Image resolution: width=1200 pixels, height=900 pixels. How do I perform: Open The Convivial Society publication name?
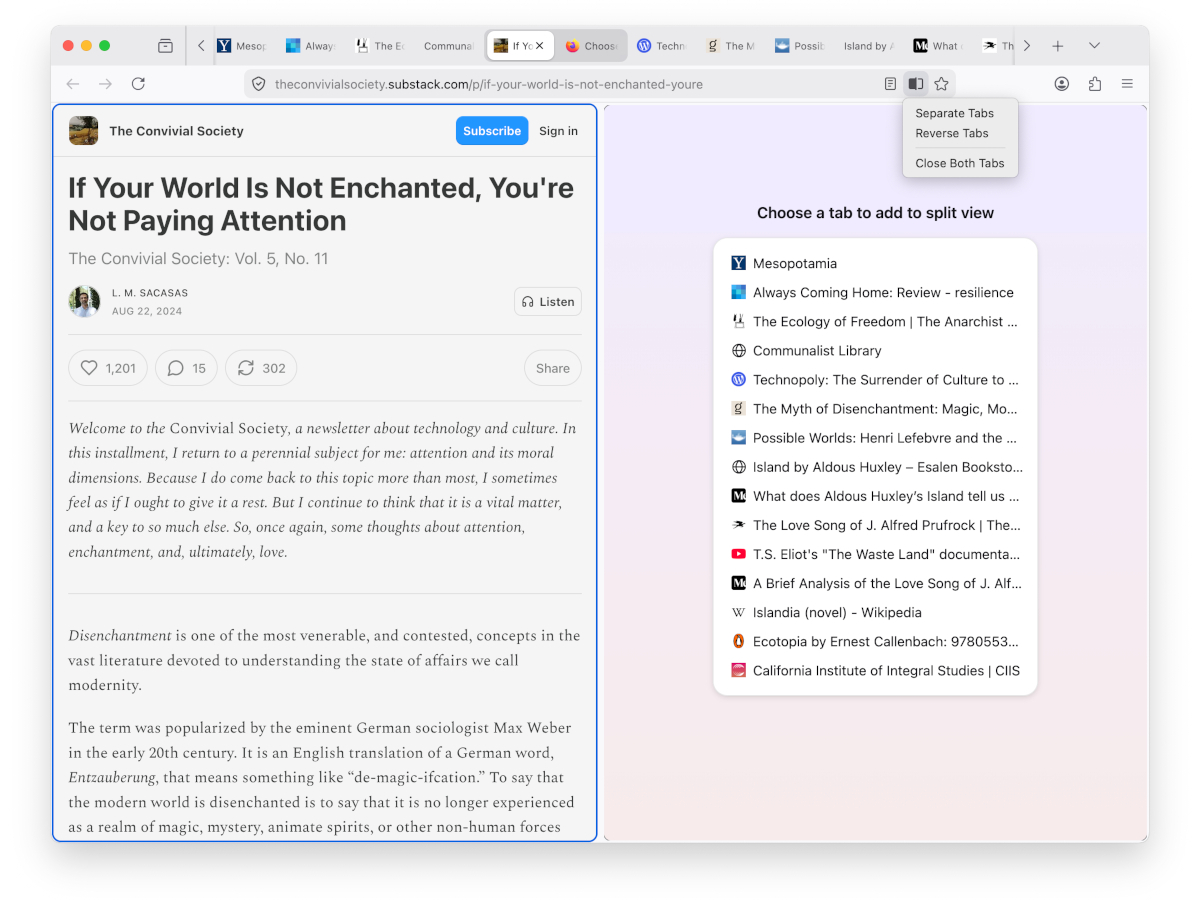coord(176,131)
